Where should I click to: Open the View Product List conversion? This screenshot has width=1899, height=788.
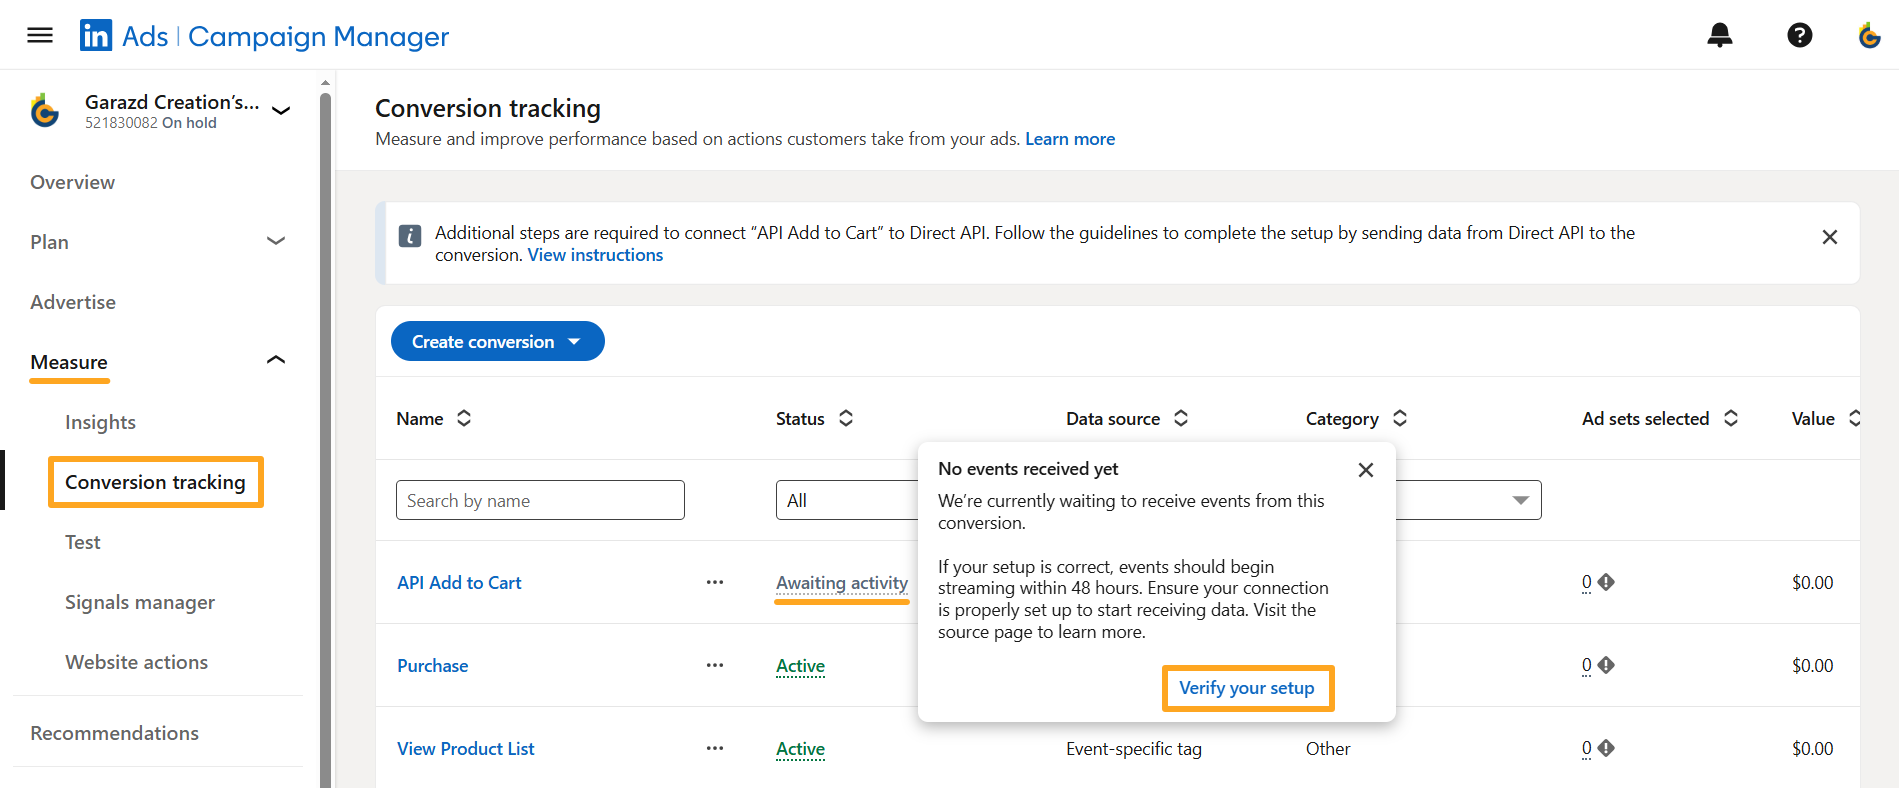click(465, 748)
